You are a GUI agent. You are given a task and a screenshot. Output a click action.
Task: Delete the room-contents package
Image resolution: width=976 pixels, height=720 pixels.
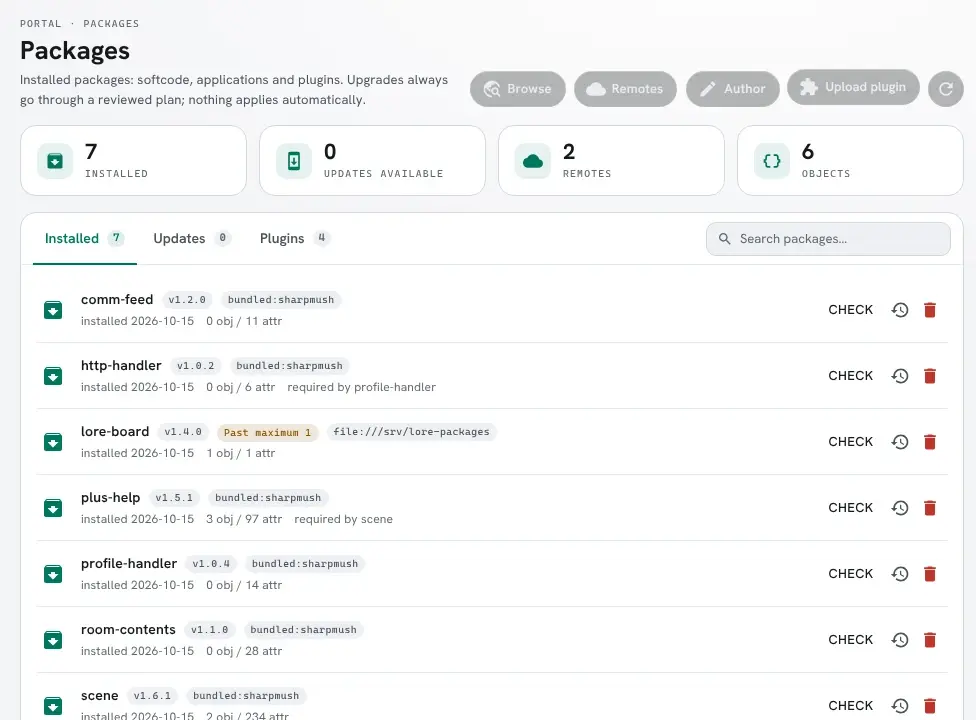[x=930, y=640]
